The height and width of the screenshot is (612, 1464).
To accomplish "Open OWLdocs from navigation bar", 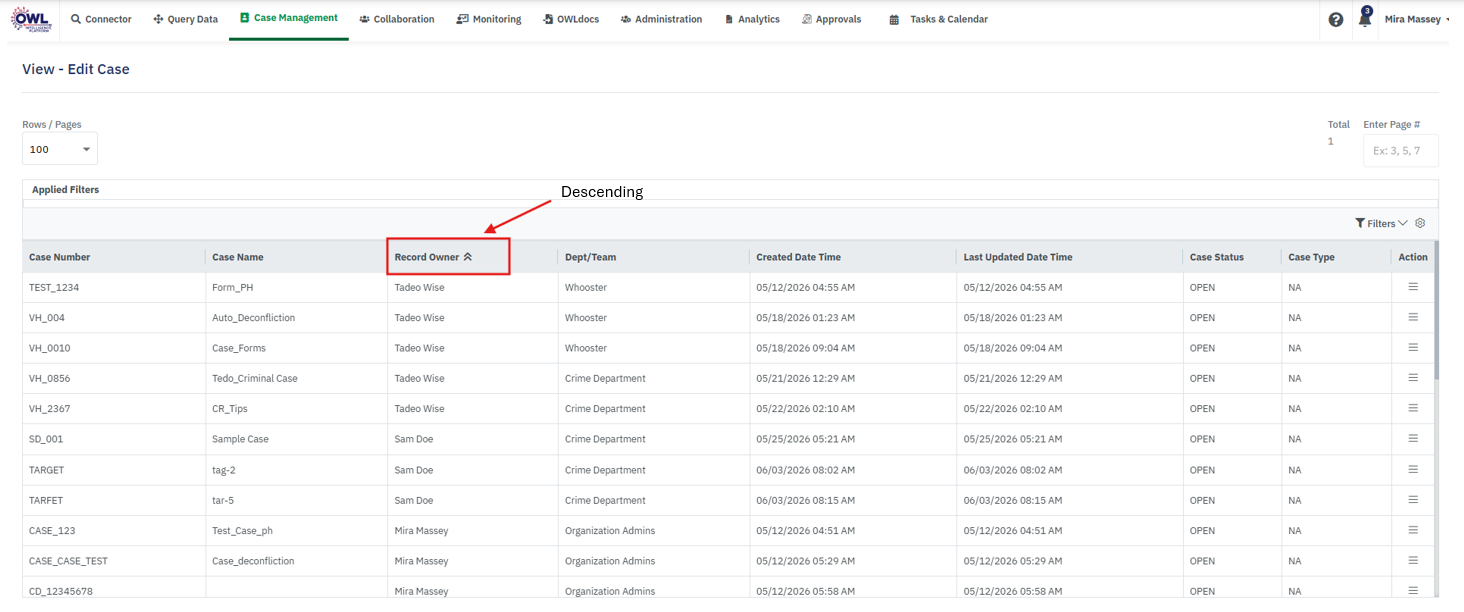I will 571,19.
